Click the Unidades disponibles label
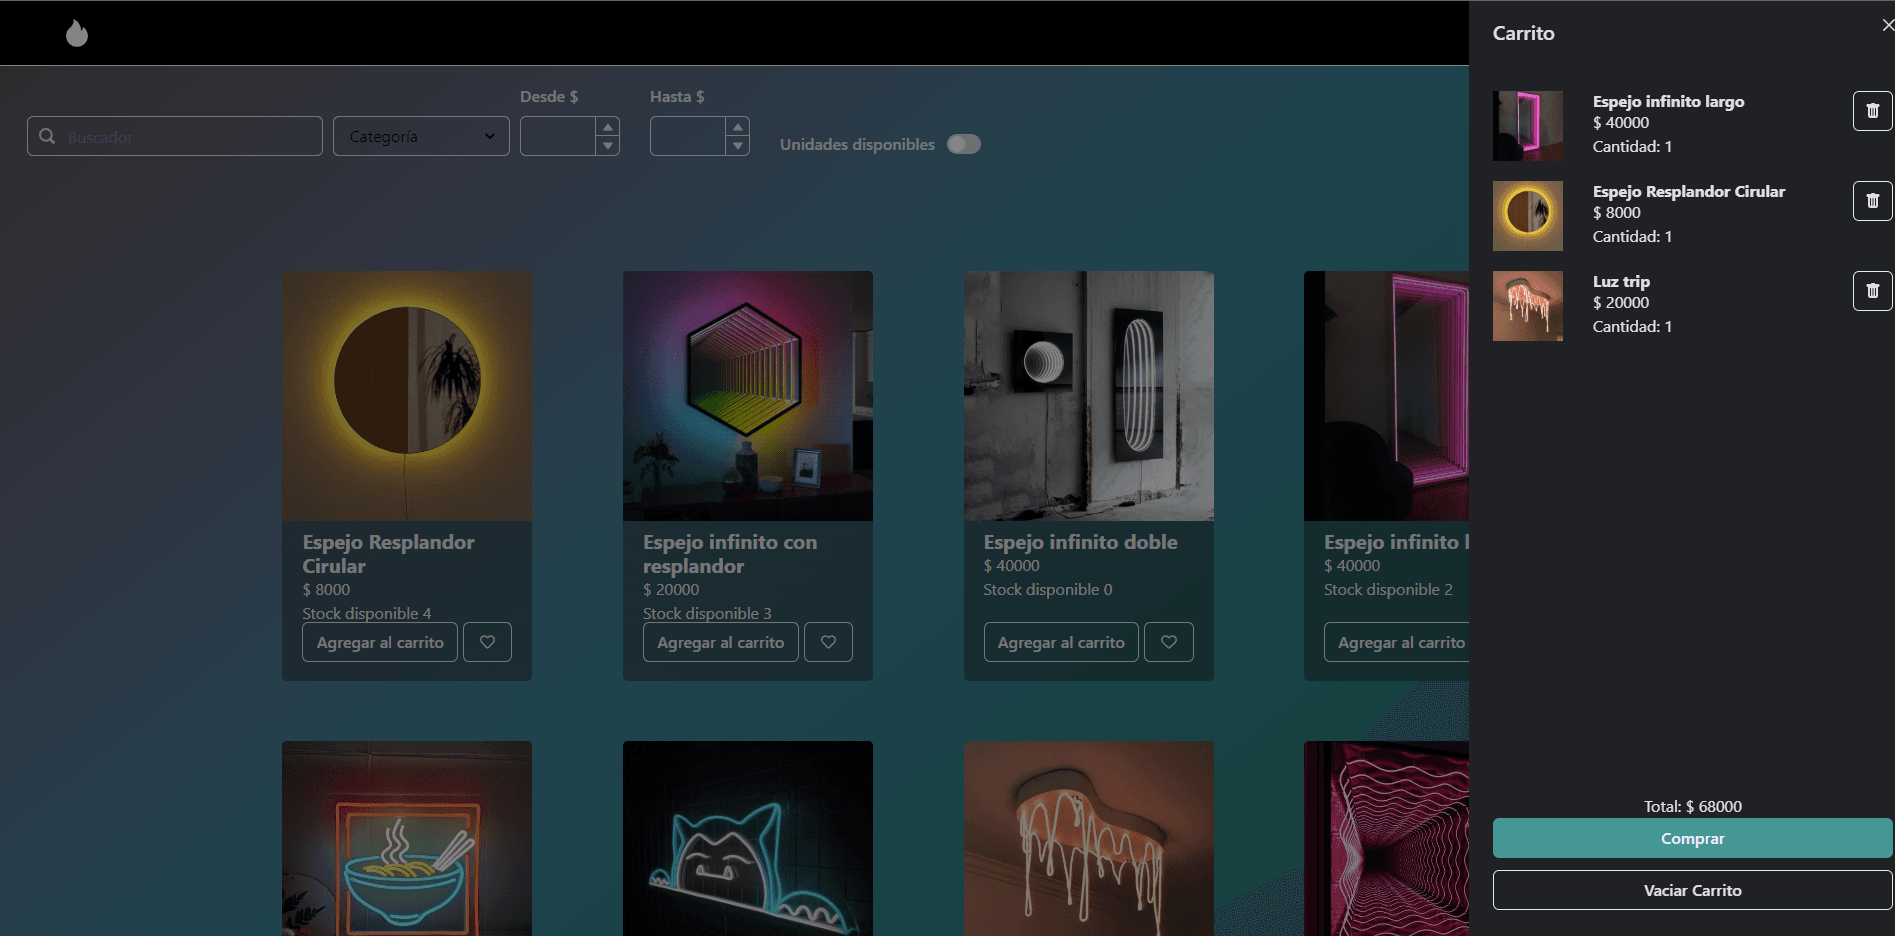Screen dimensions: 1895x936 [857, 144]
